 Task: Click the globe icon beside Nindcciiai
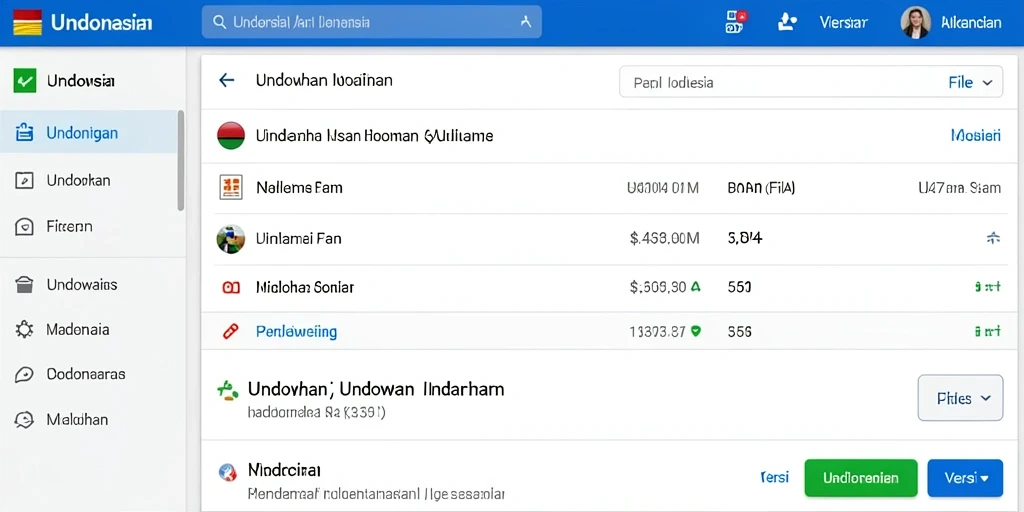click(x=228, y=472)
